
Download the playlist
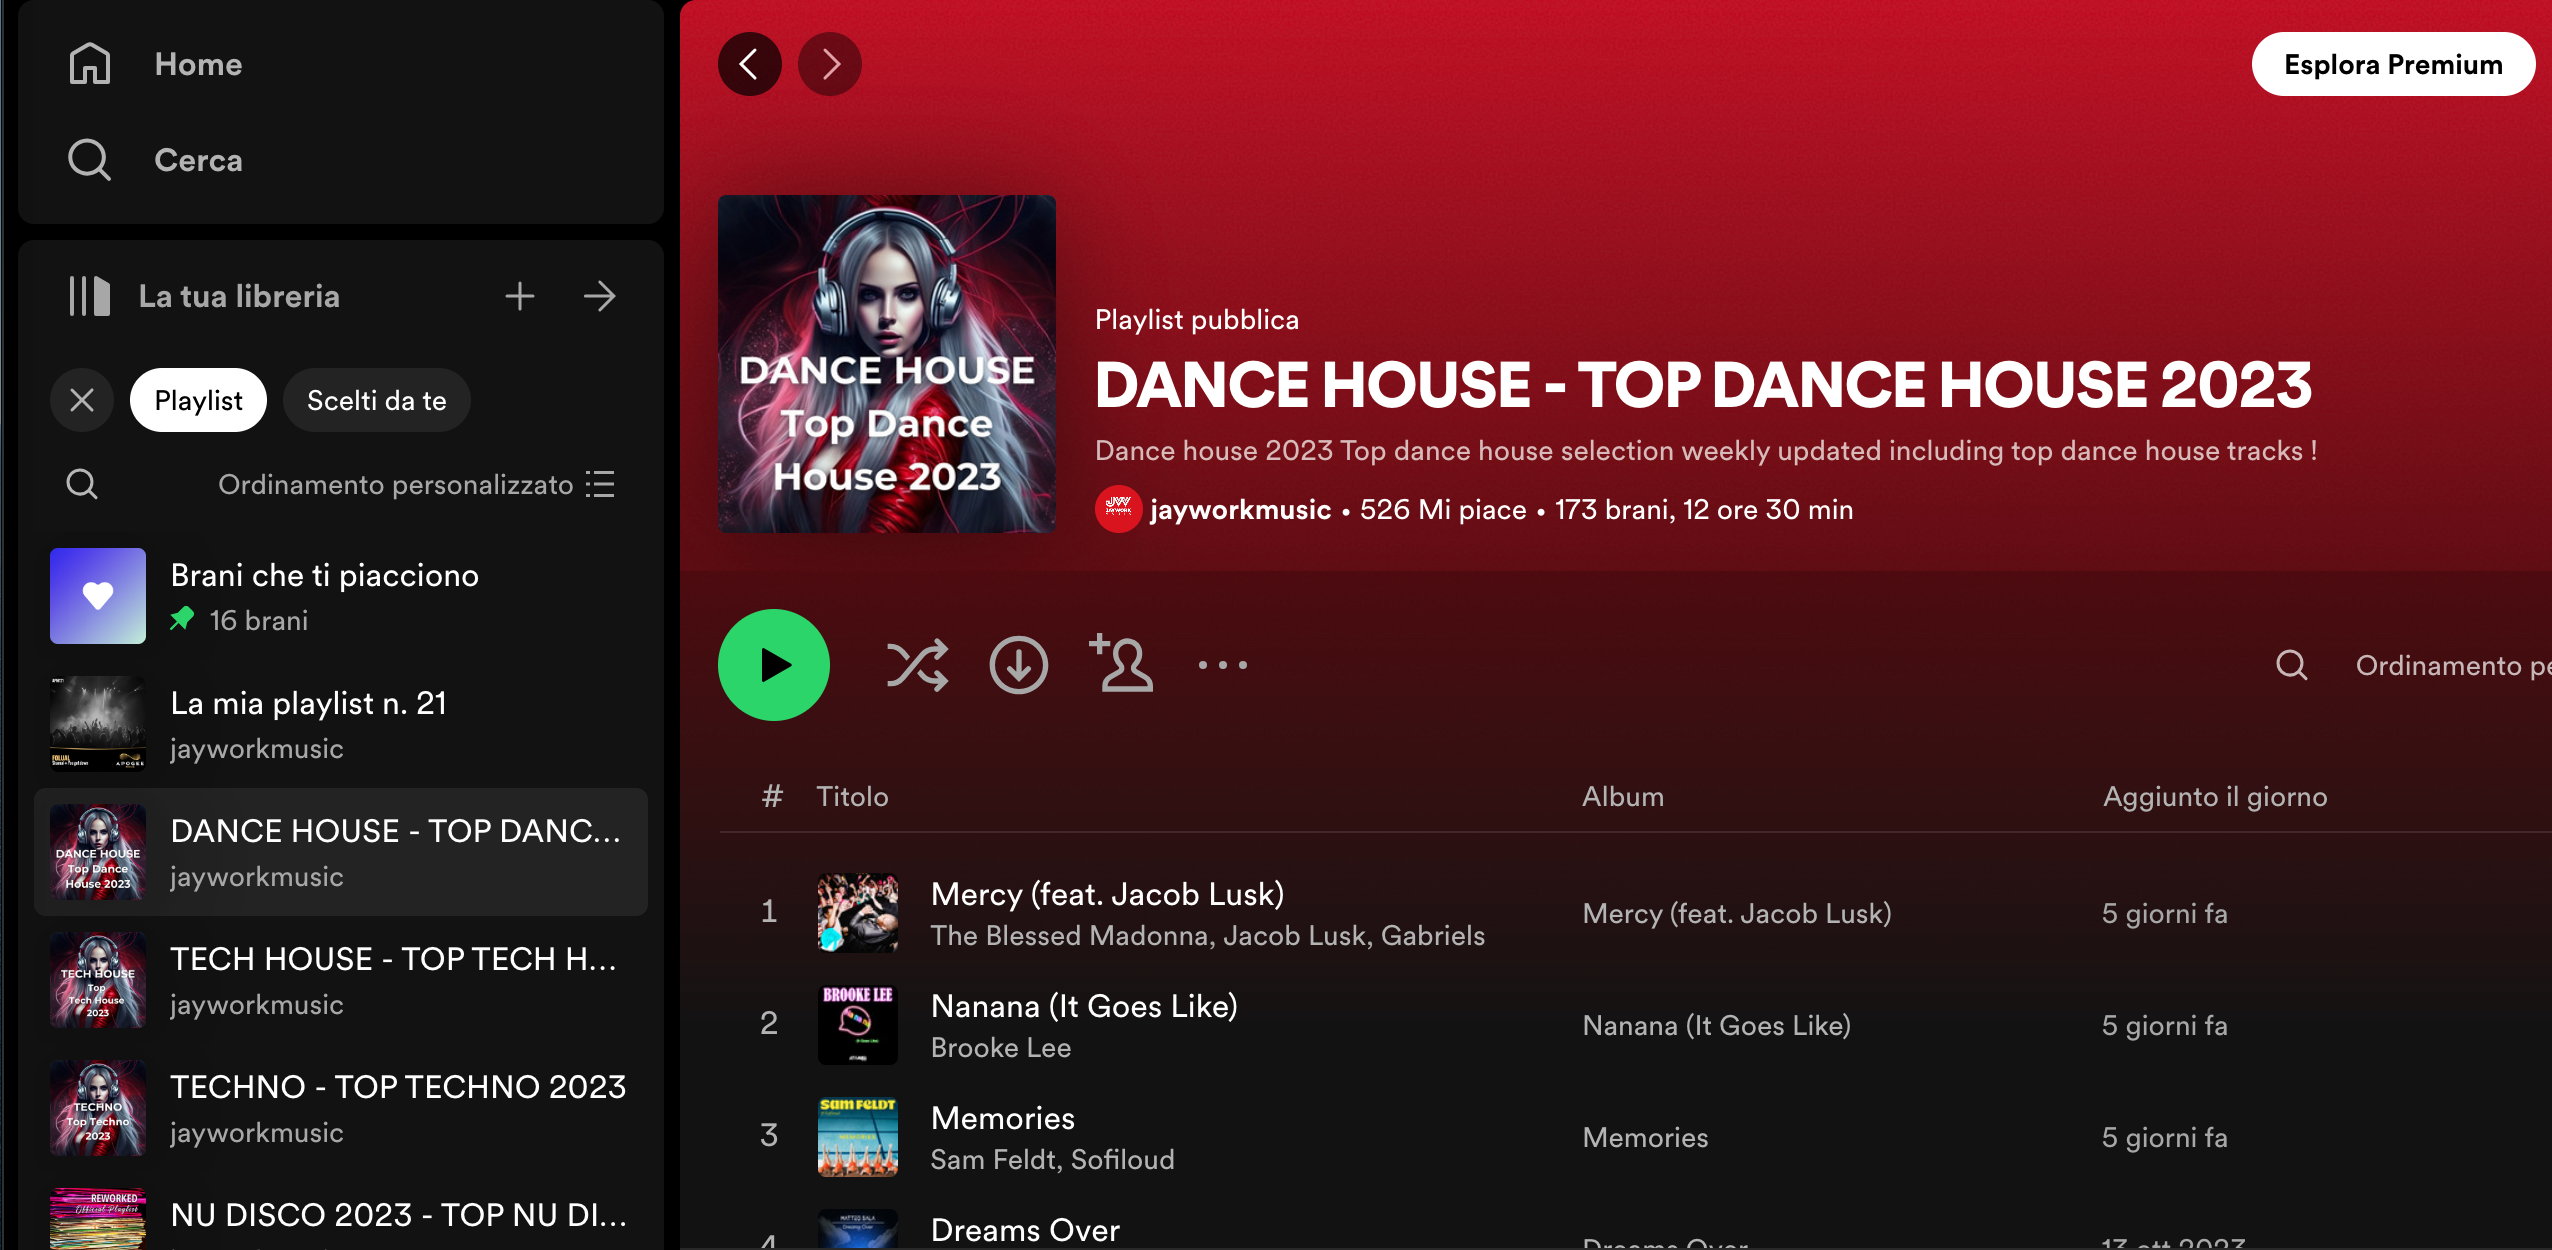click(1019, 665)
